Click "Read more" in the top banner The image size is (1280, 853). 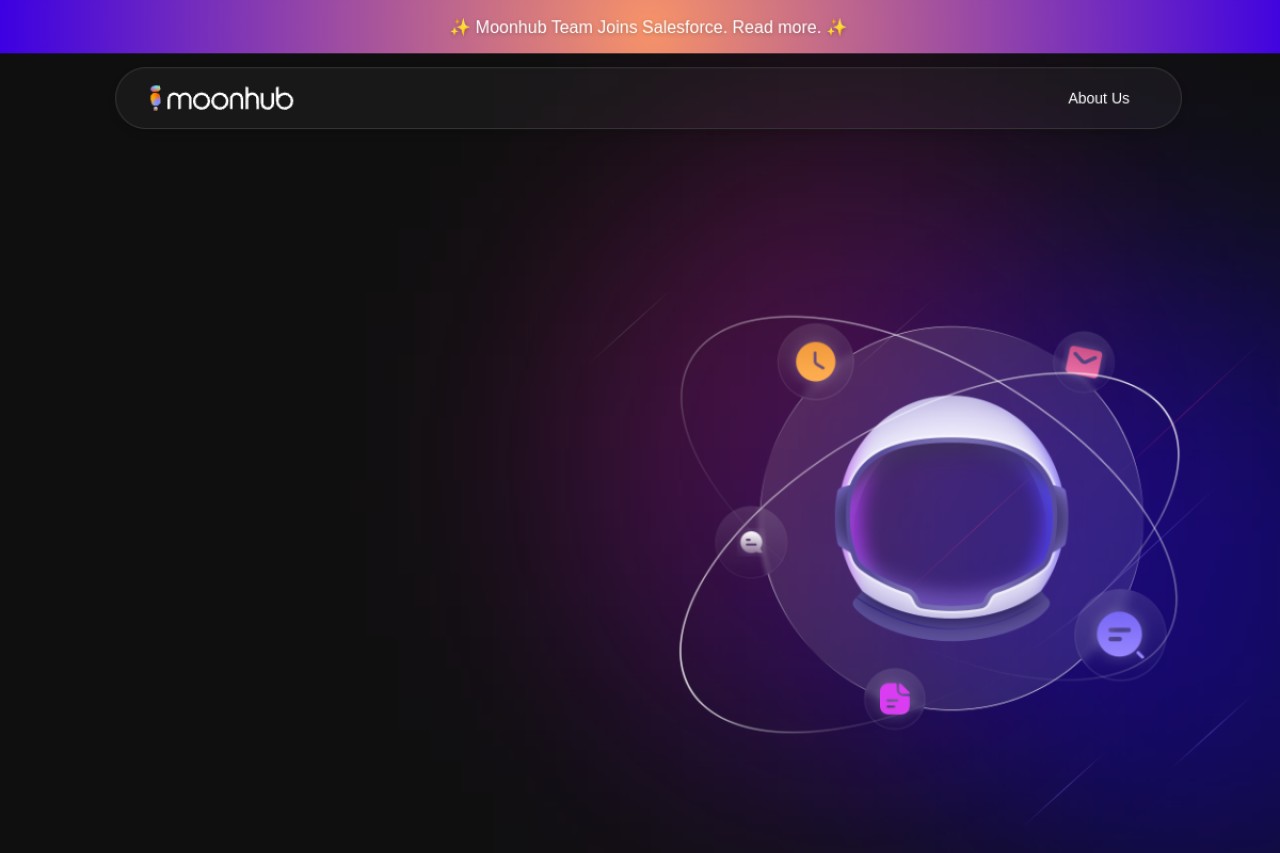click(776, 27)
